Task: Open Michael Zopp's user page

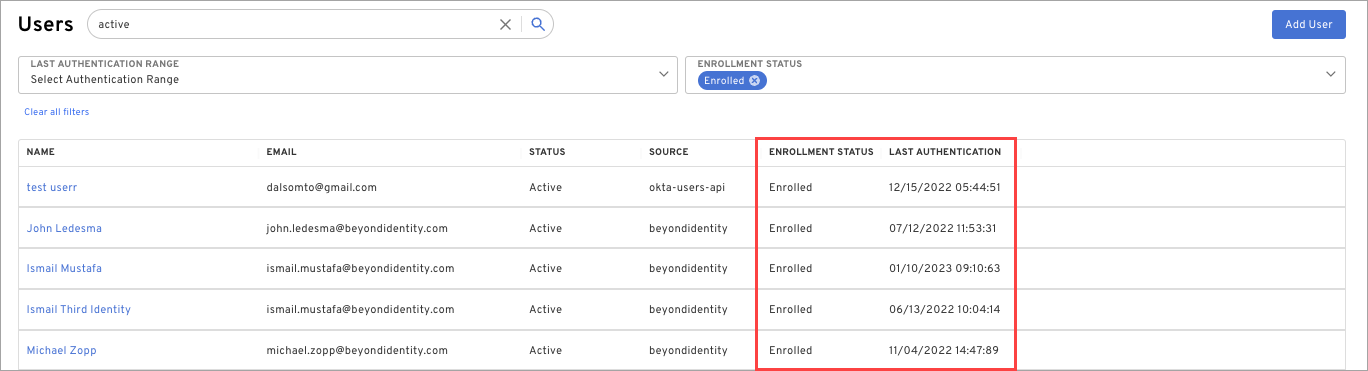Action: click(x=61, y=350)
